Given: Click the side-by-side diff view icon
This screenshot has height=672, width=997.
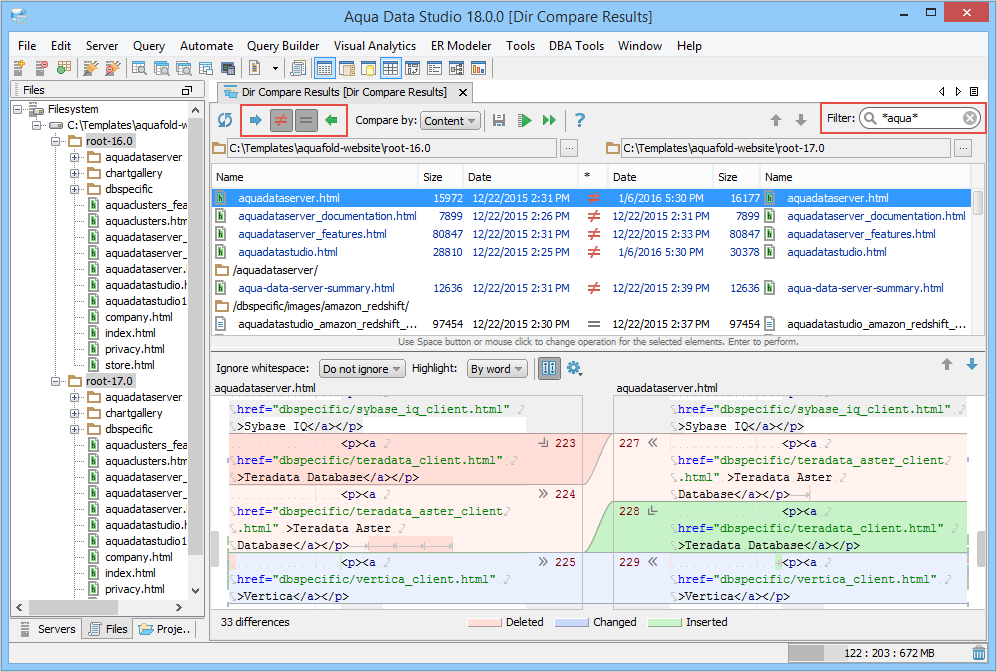Looking at the screenshot, I should 549,368.
